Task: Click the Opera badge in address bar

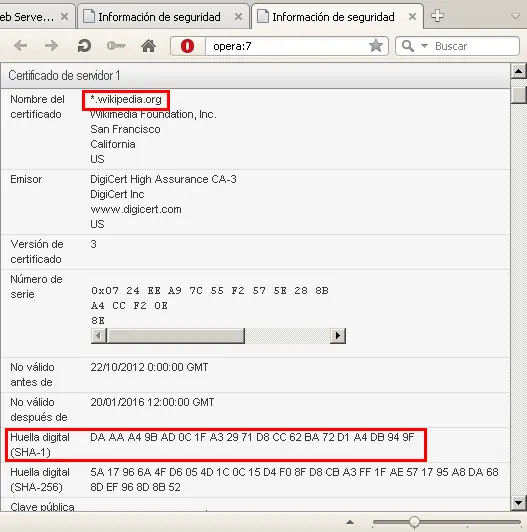Action: point(187,46)
